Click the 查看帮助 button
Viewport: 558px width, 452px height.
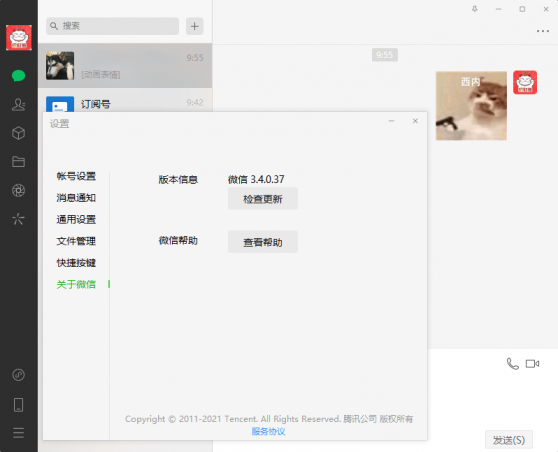263,242
